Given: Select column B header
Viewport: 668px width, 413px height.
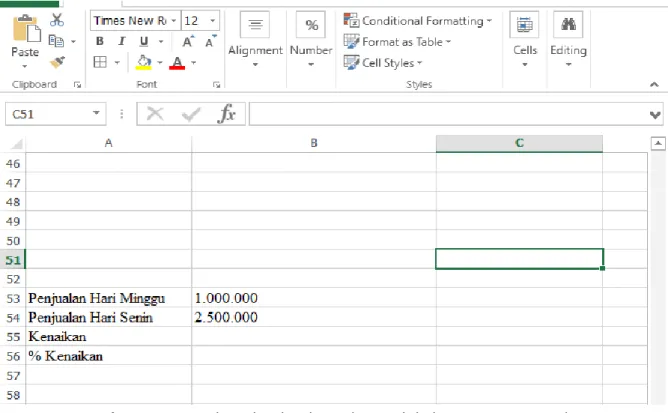Looking at the screenshot, I should (x=314, y=143).
